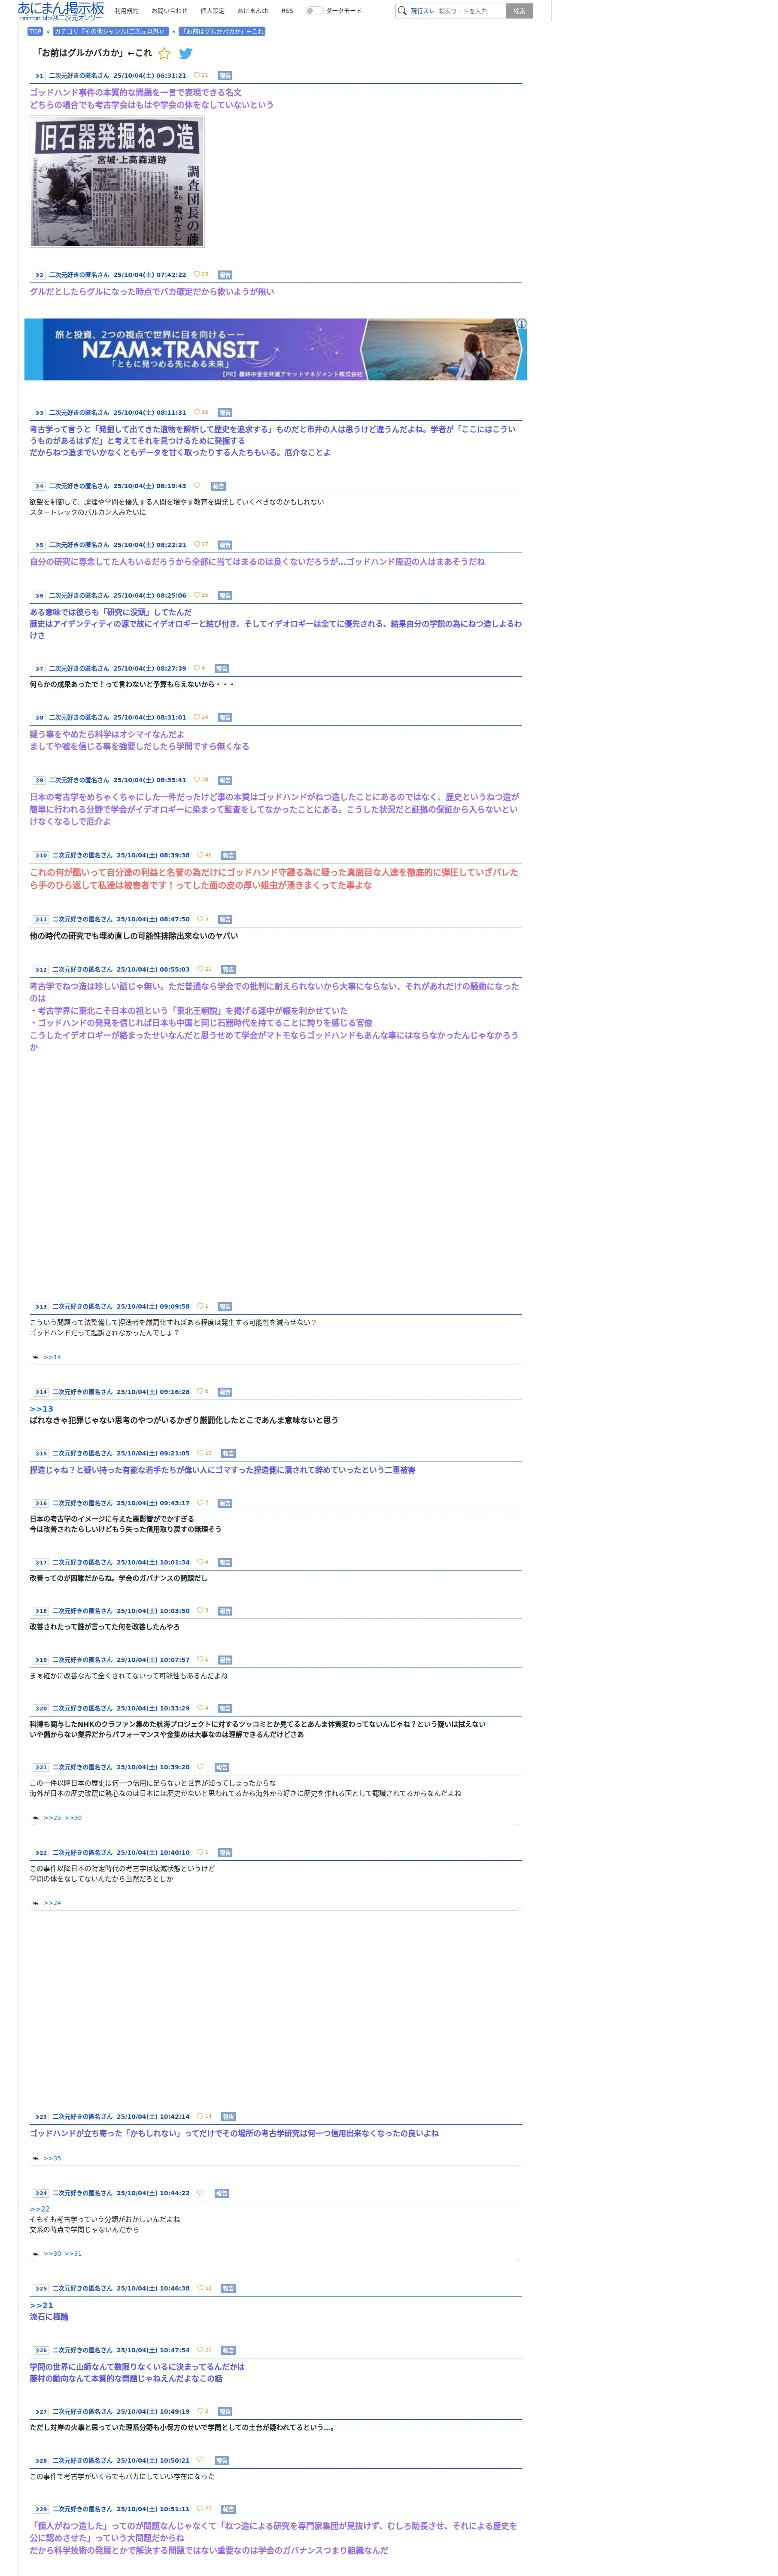Report post 1 with 報告 button
This screenshot has width=778, height=2576.
[225, 76]
